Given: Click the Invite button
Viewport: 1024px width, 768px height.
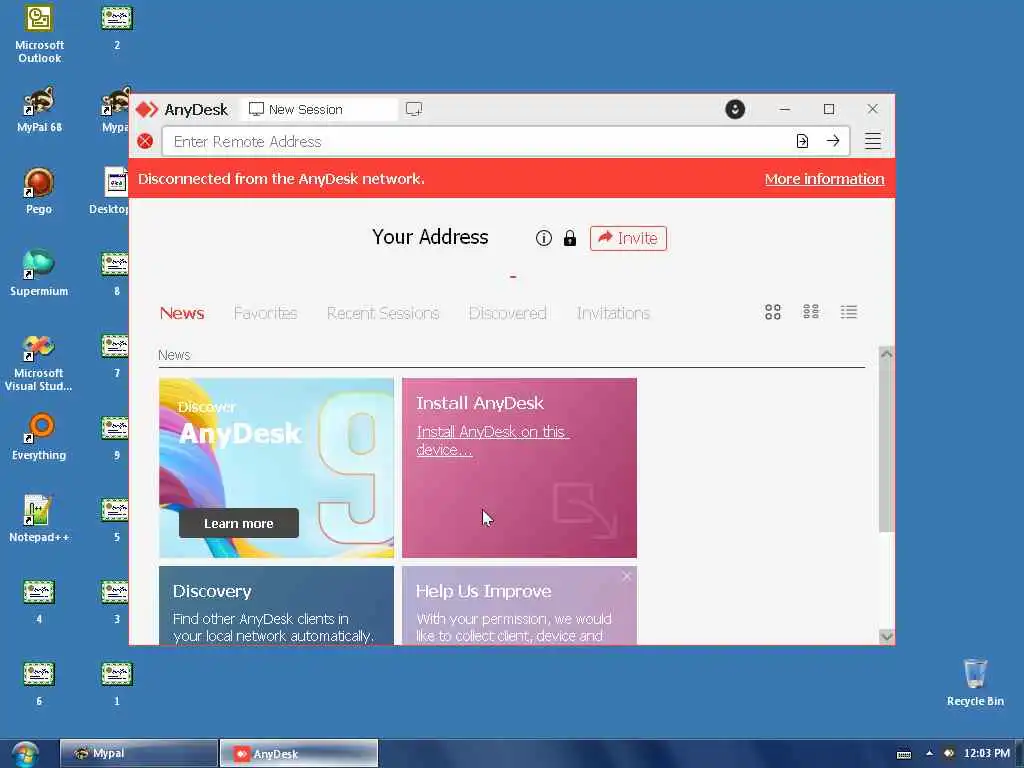Looking at the screenshot, I should coord(628,238).
